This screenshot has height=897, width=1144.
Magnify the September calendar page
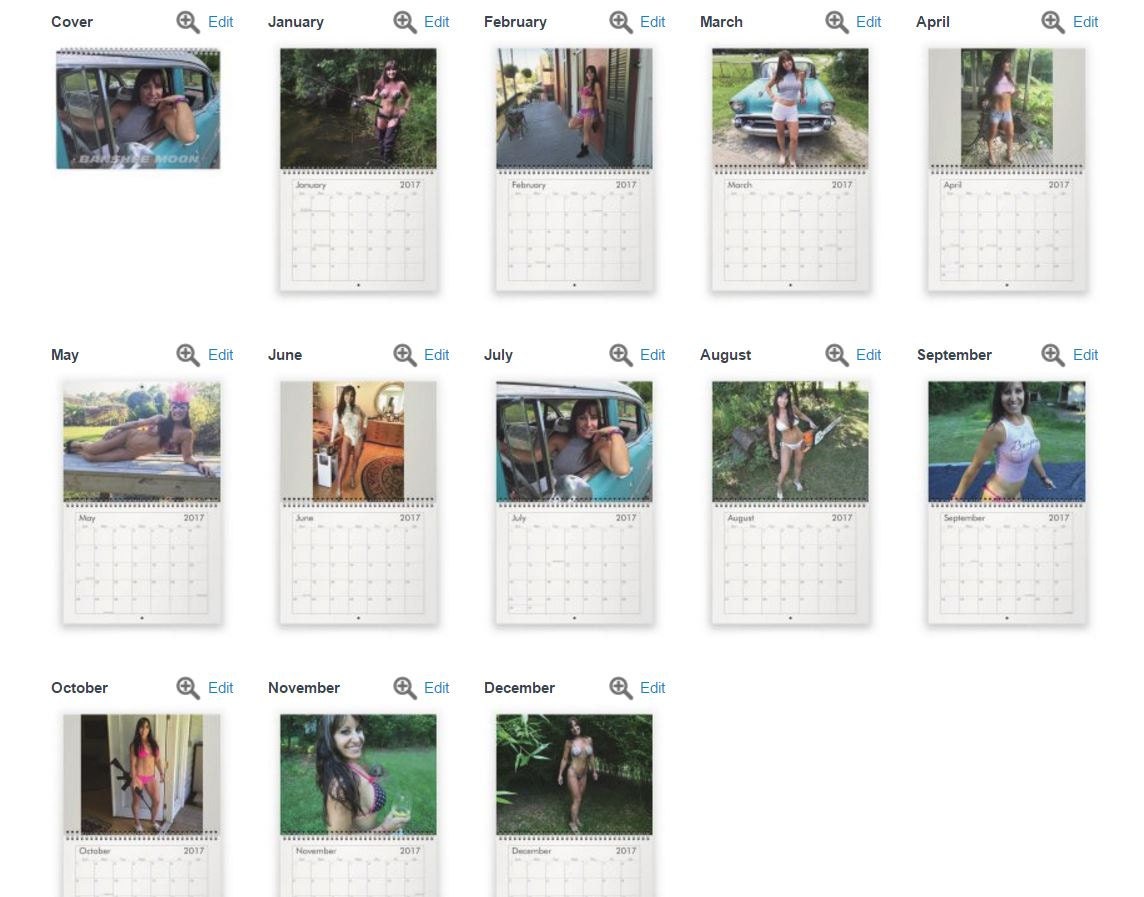pyautogui.click(x=1052, y=355)
